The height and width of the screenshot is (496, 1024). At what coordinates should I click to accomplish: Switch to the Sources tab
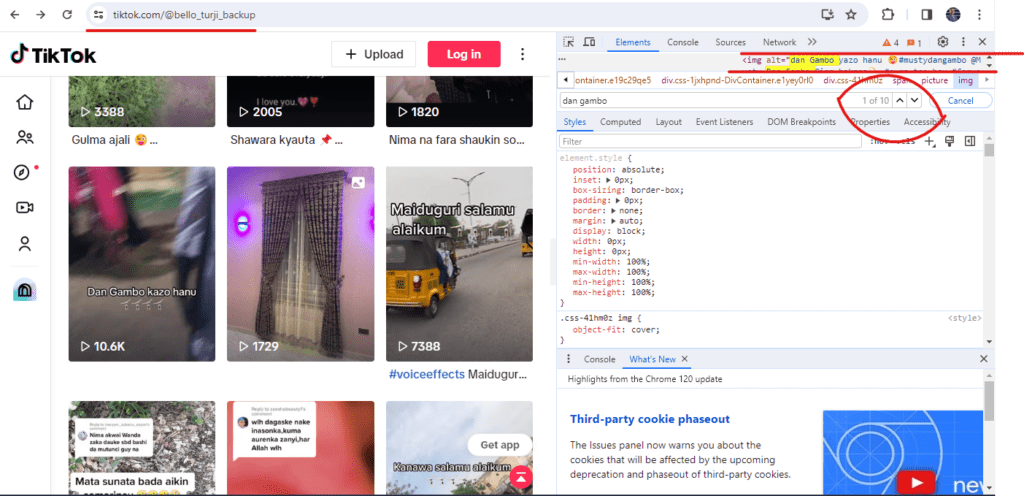coord(730,42)
